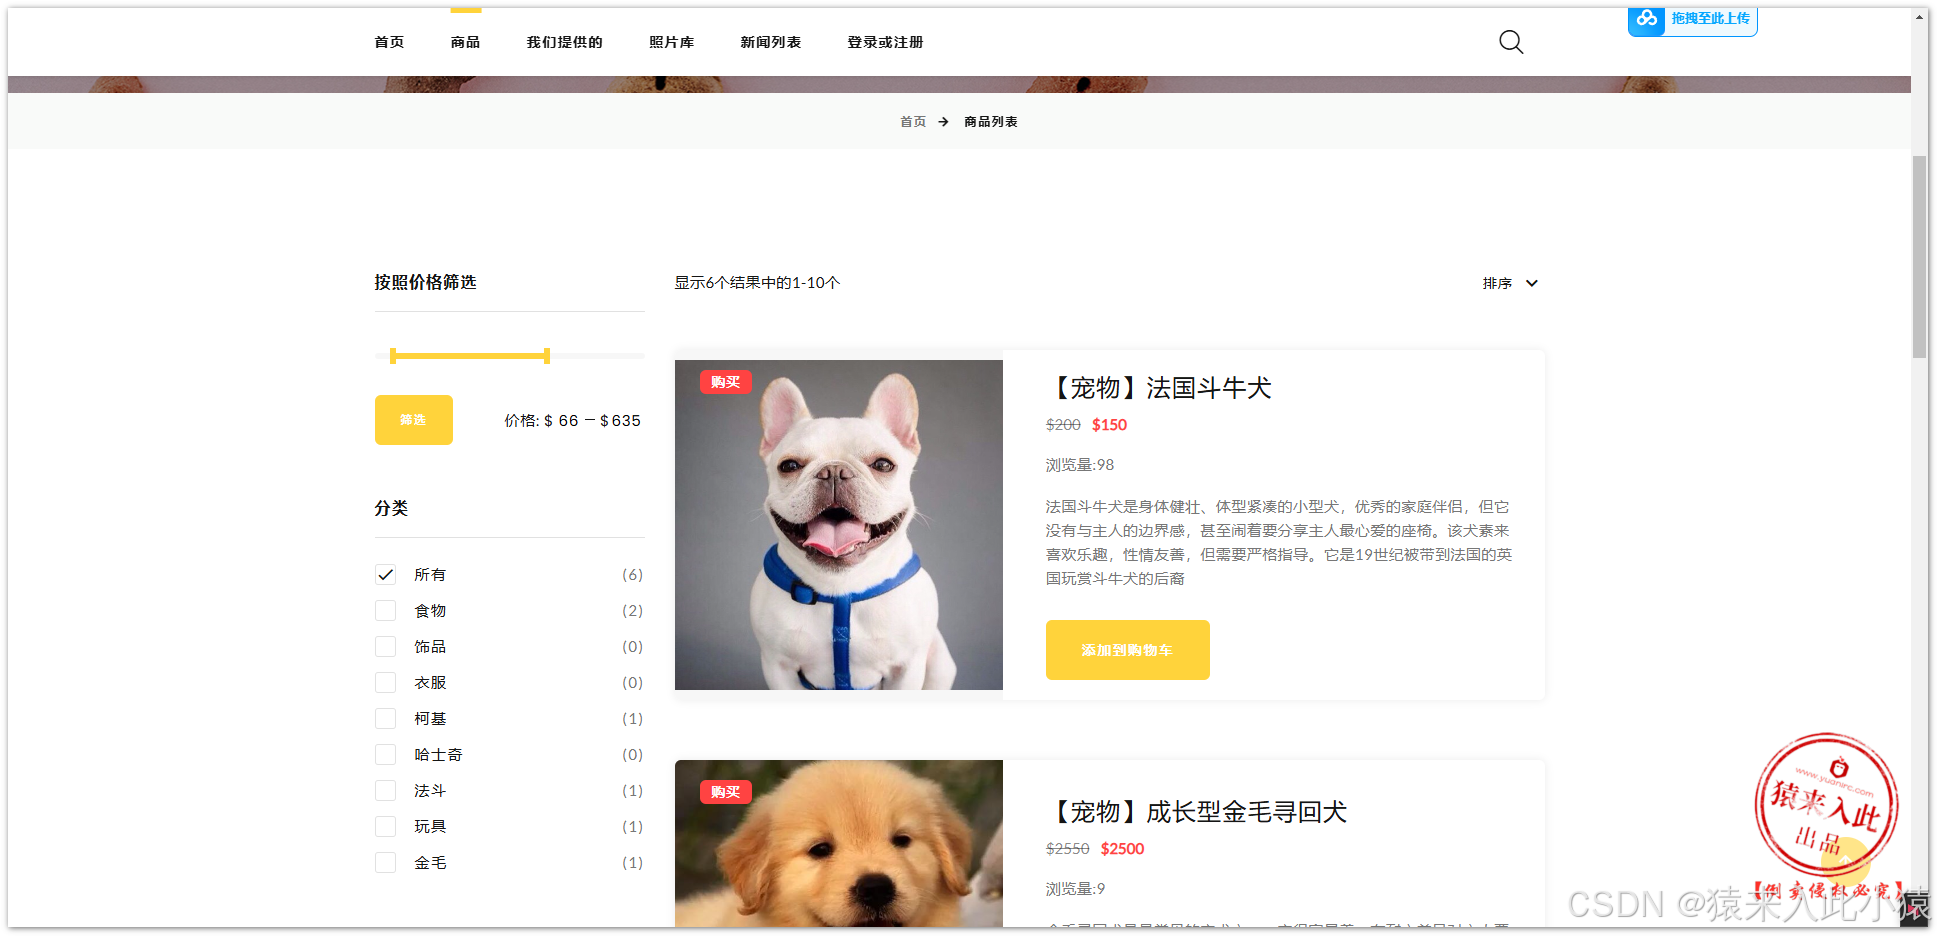The height and width of the screenshot is (936, 1937).
Task: Click the 购买 badge on the Golden Retriever
Action: [x=725, y=791]
